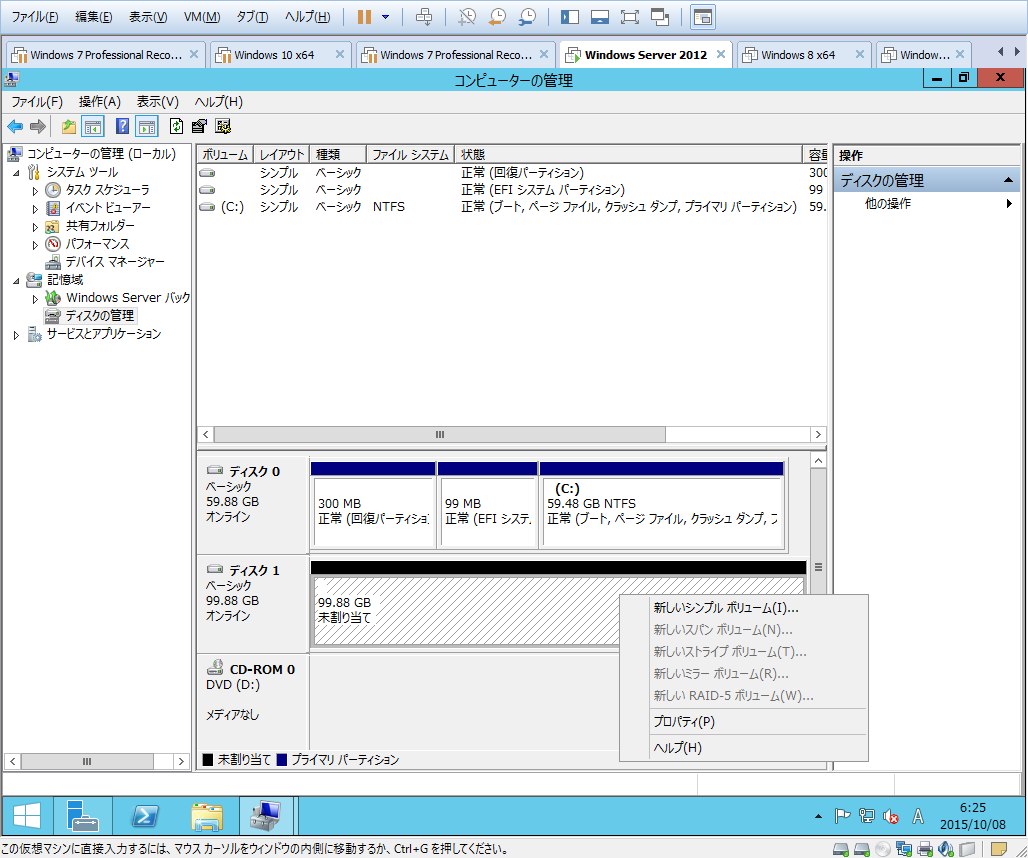Toggle the VMware library sidebar view button
This screenshot has height=858, width=1028.
pyautogui.click(x=570, y=16)
